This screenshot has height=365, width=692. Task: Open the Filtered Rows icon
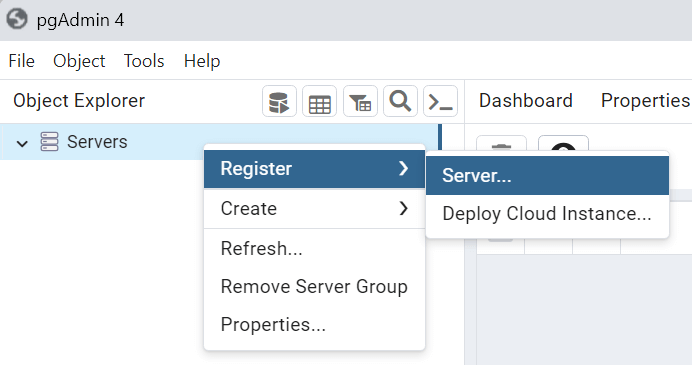tap(360, 102)
